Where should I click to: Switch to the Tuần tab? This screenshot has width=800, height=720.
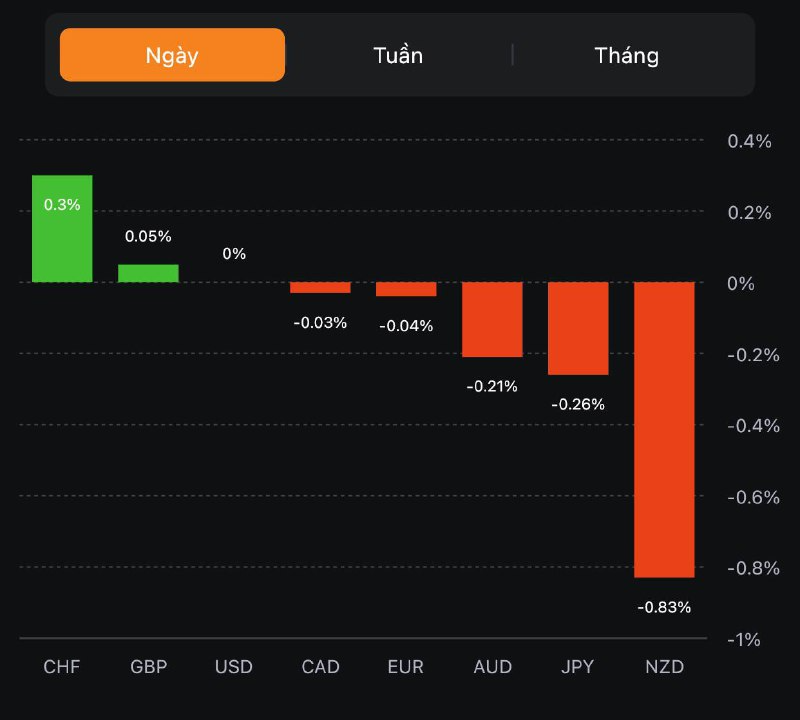398,55
